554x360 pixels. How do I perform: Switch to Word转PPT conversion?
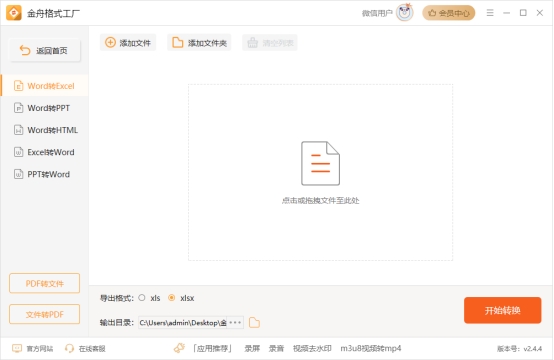[45, 108]
